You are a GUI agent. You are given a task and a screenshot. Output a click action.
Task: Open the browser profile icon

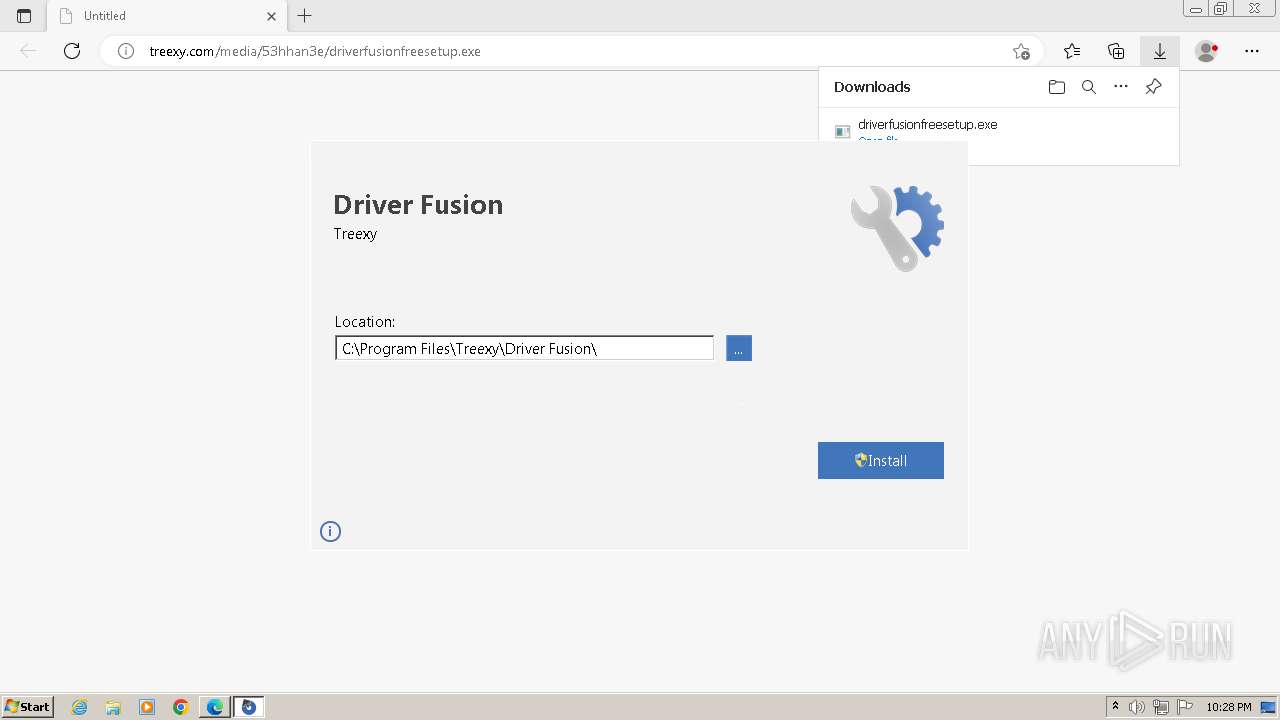click(1207, 51)
